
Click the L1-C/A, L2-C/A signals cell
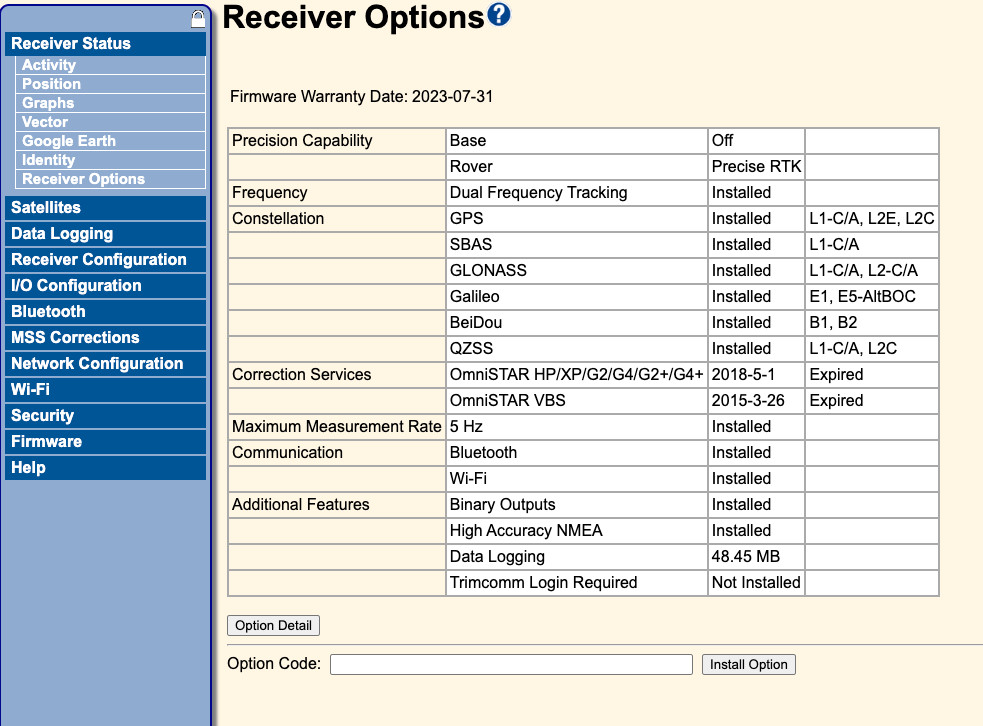click(871, 271)
